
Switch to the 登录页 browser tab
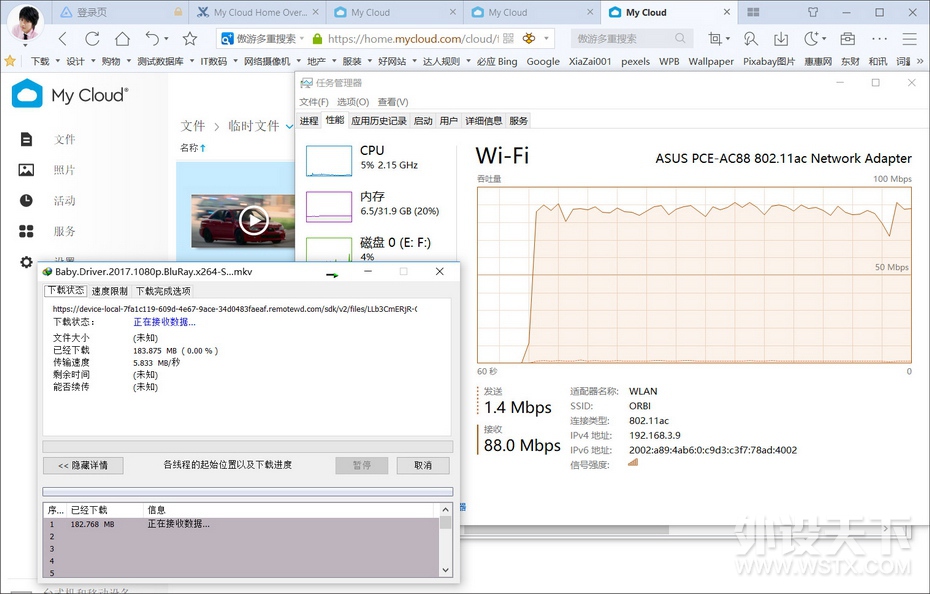(120, 12)
